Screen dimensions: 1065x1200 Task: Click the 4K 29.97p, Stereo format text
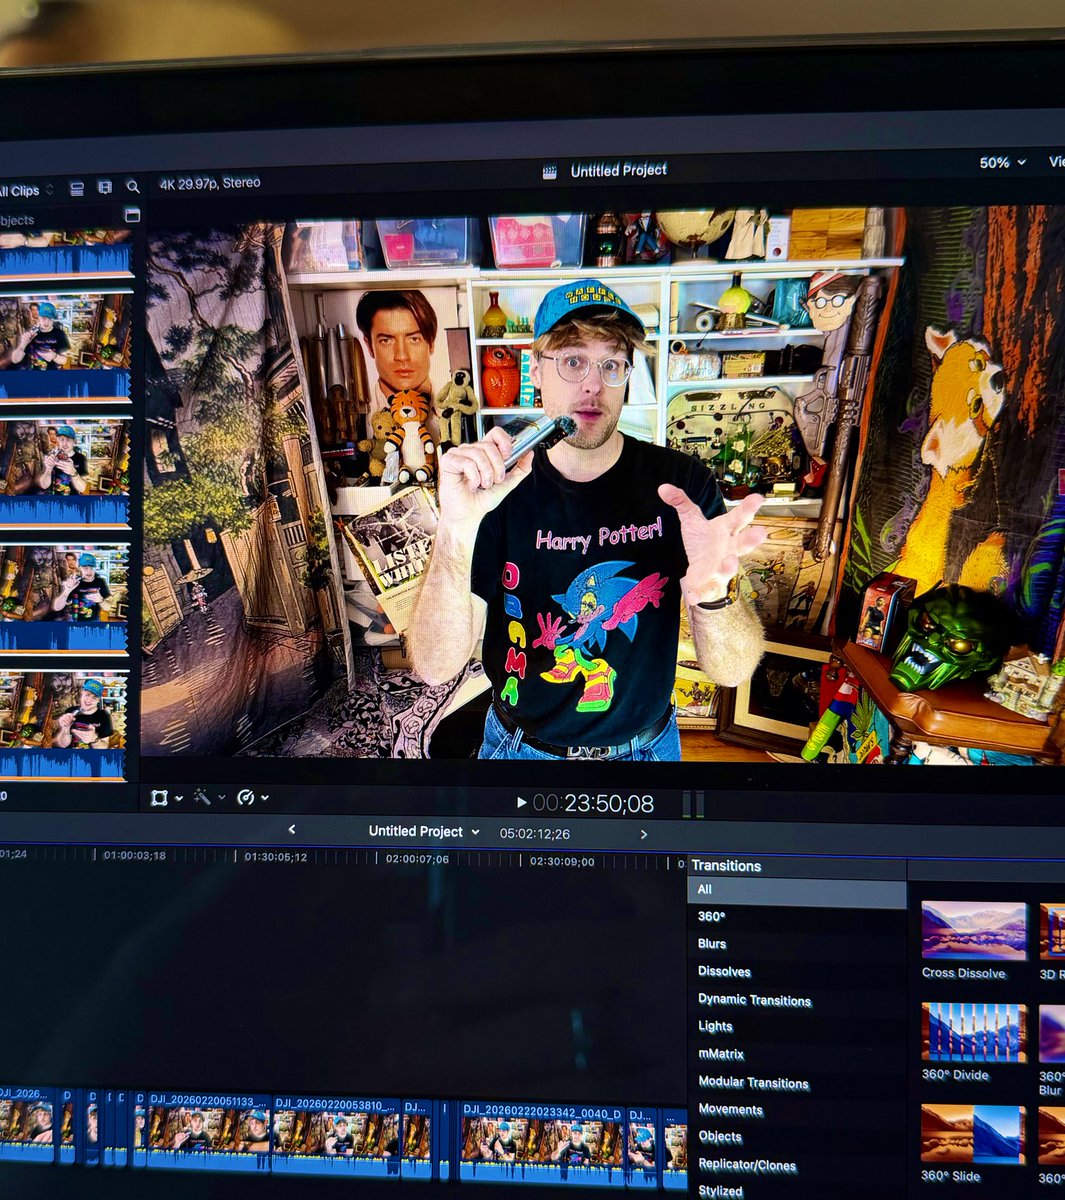[x=210, y=183]
